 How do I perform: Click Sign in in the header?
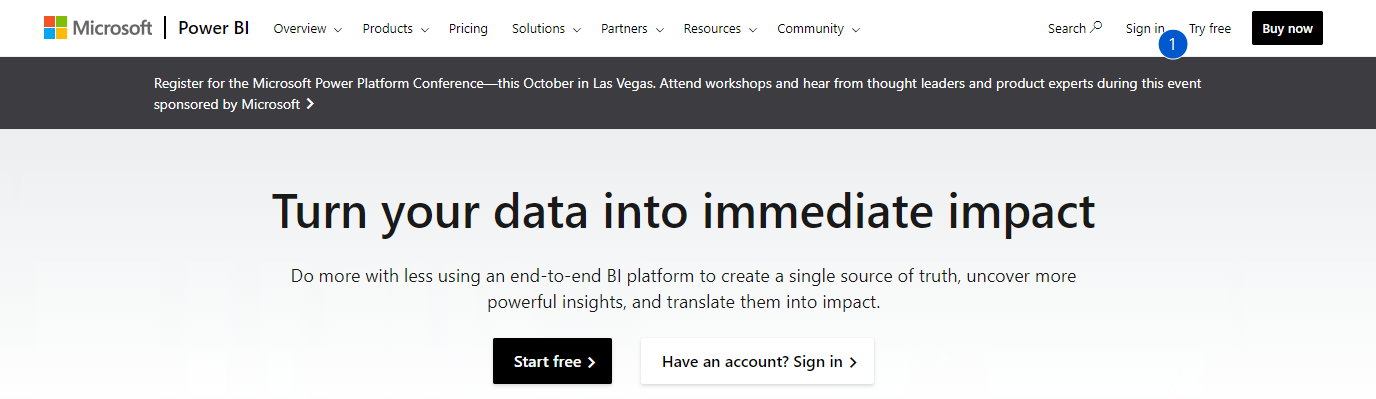(x=1145, y=28)
